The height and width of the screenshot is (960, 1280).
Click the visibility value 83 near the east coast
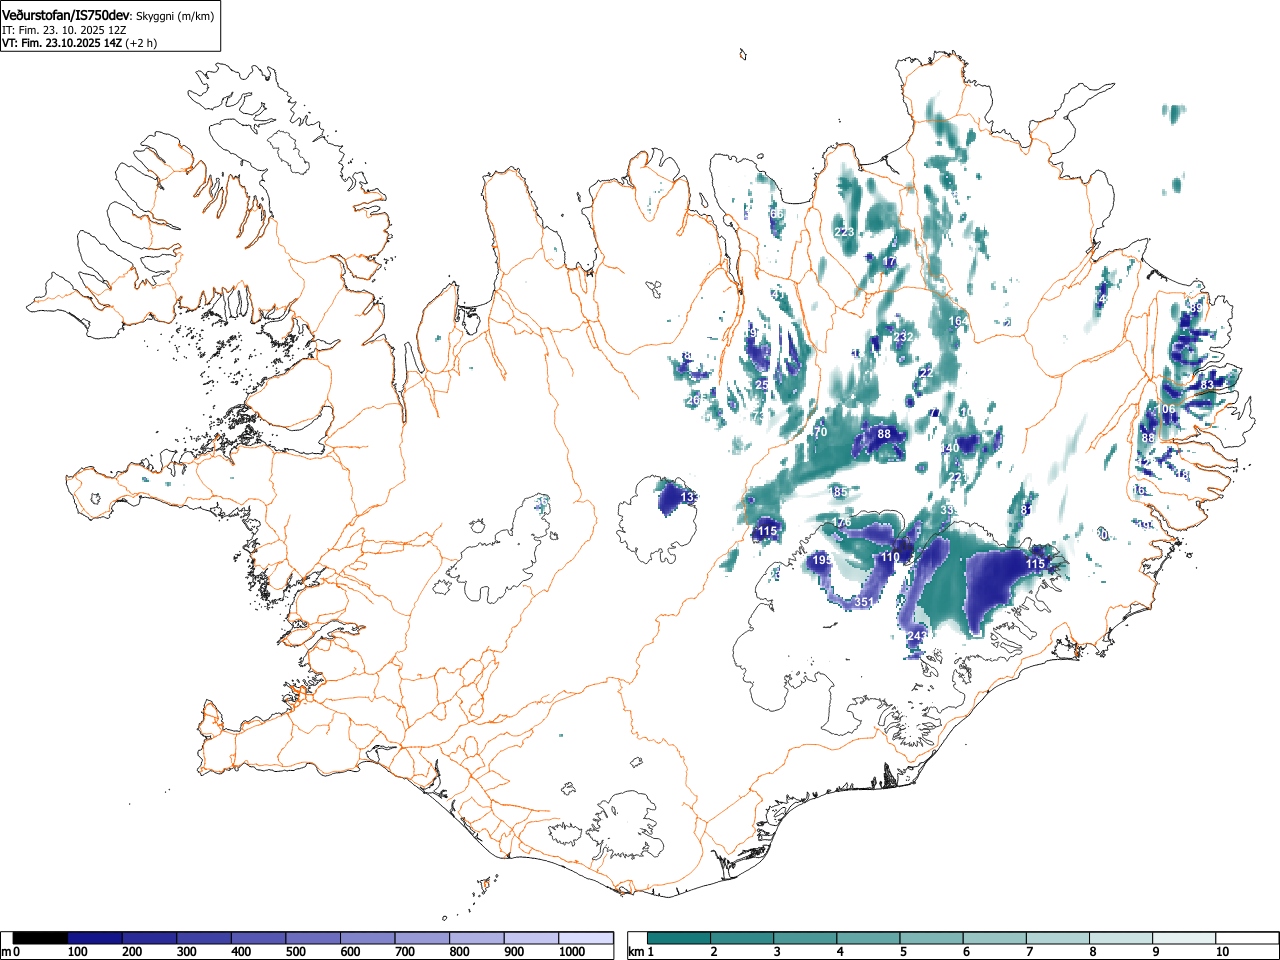click(x=1207, y=385)
